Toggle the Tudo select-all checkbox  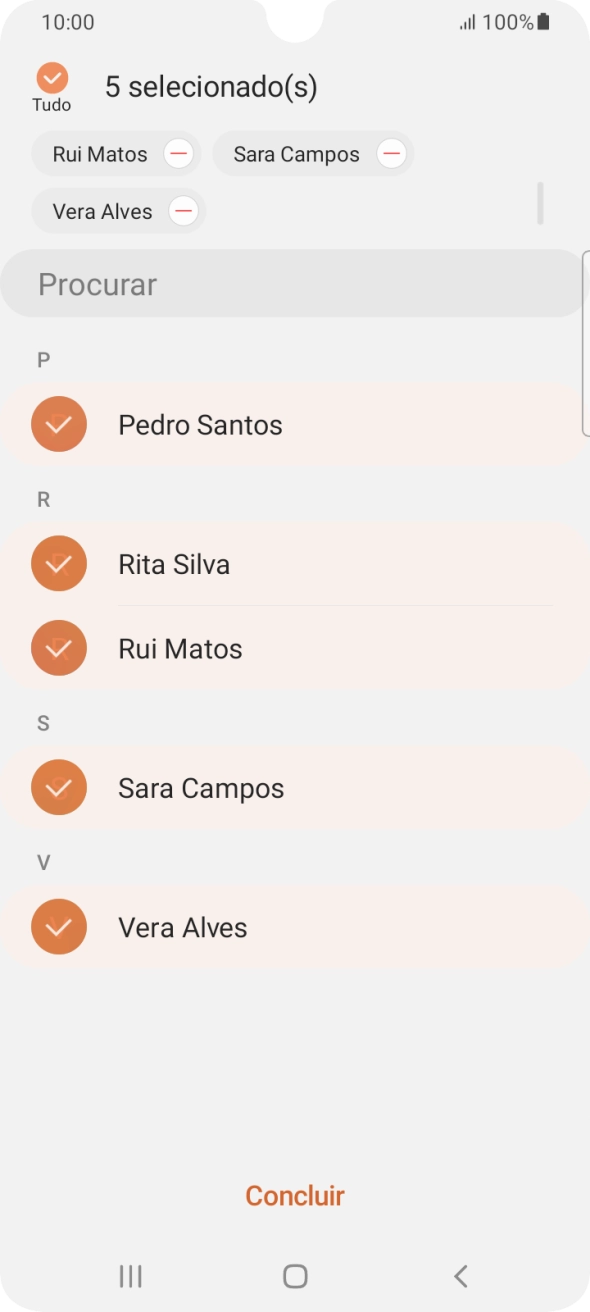pyautogui.click(x=52, y=77)
